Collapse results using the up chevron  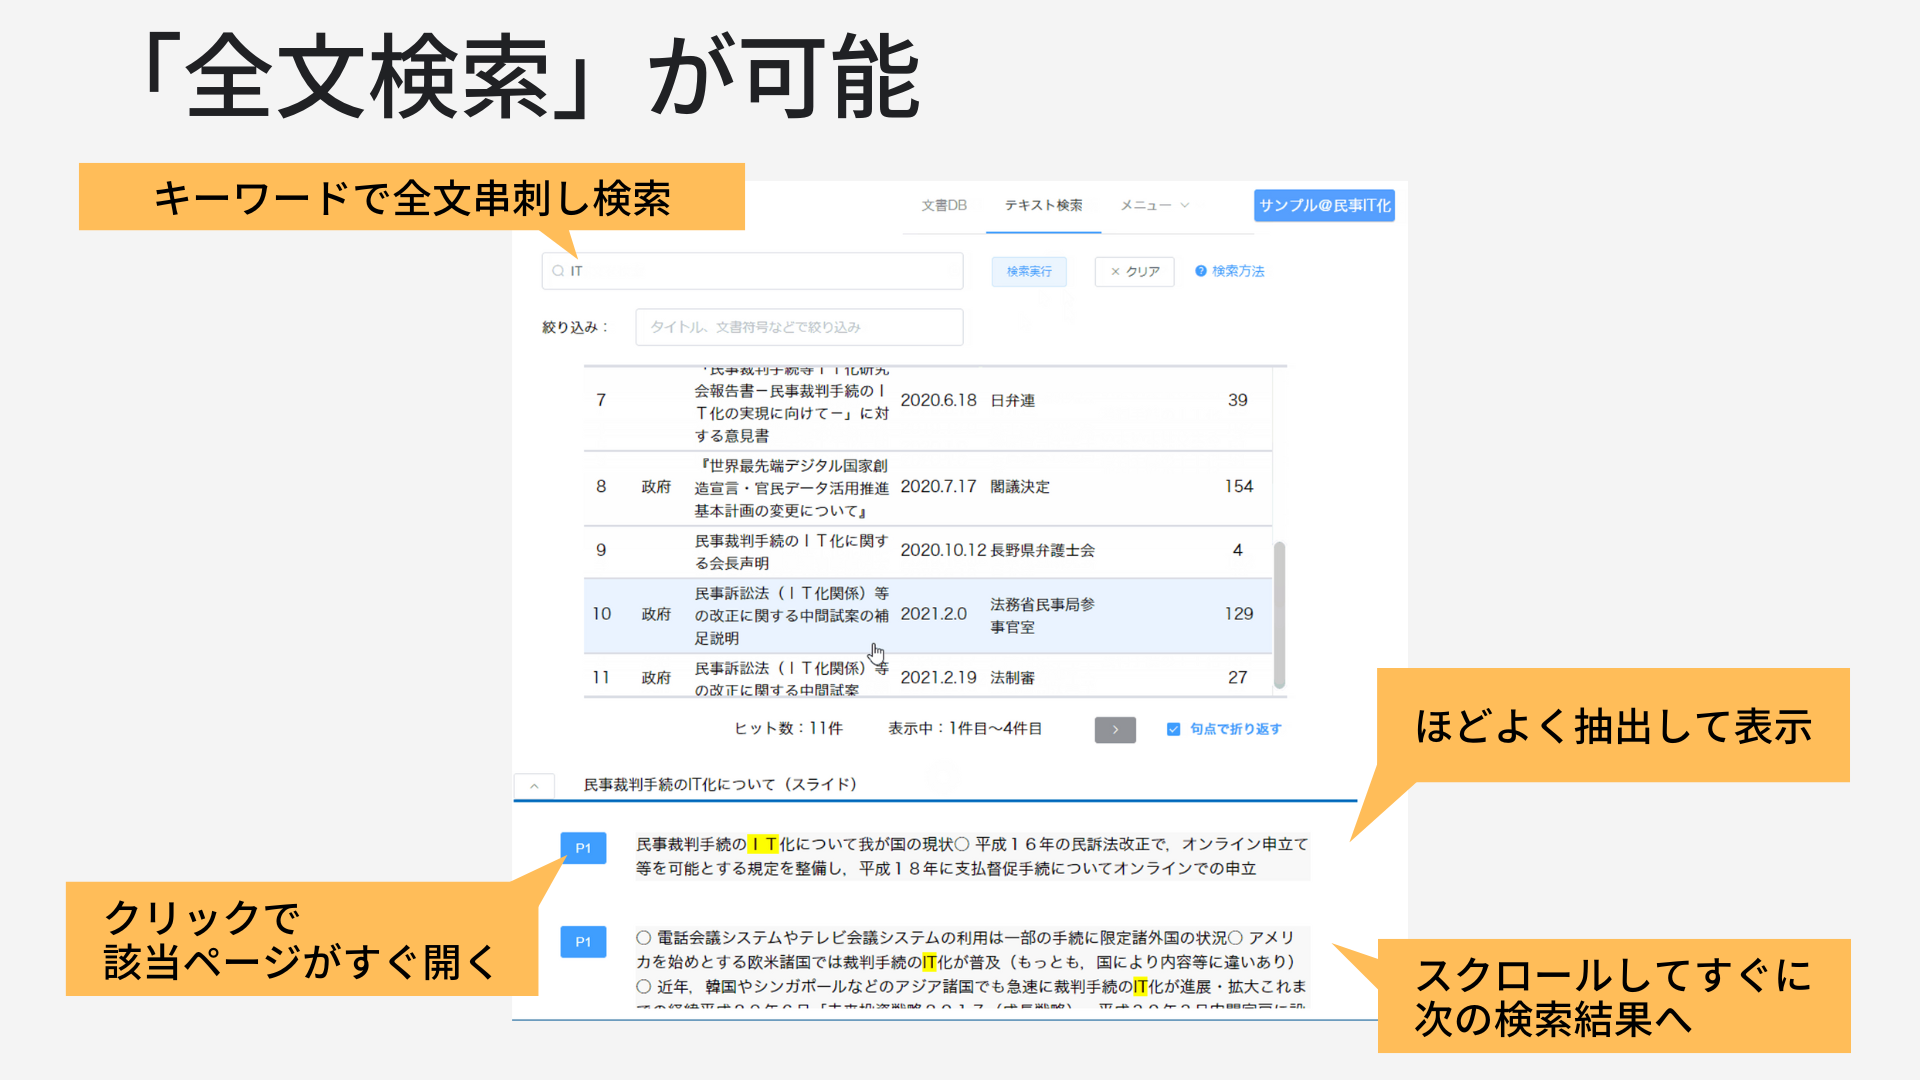pos(534,786)
